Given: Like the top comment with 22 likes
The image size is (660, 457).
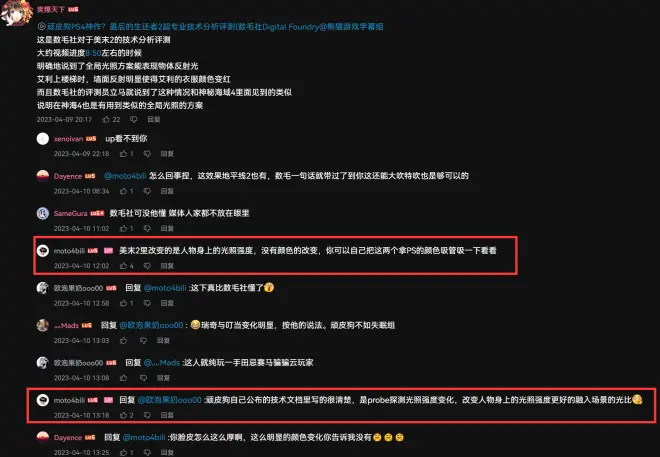Looking at the screenshot, I should click(106, 120).
